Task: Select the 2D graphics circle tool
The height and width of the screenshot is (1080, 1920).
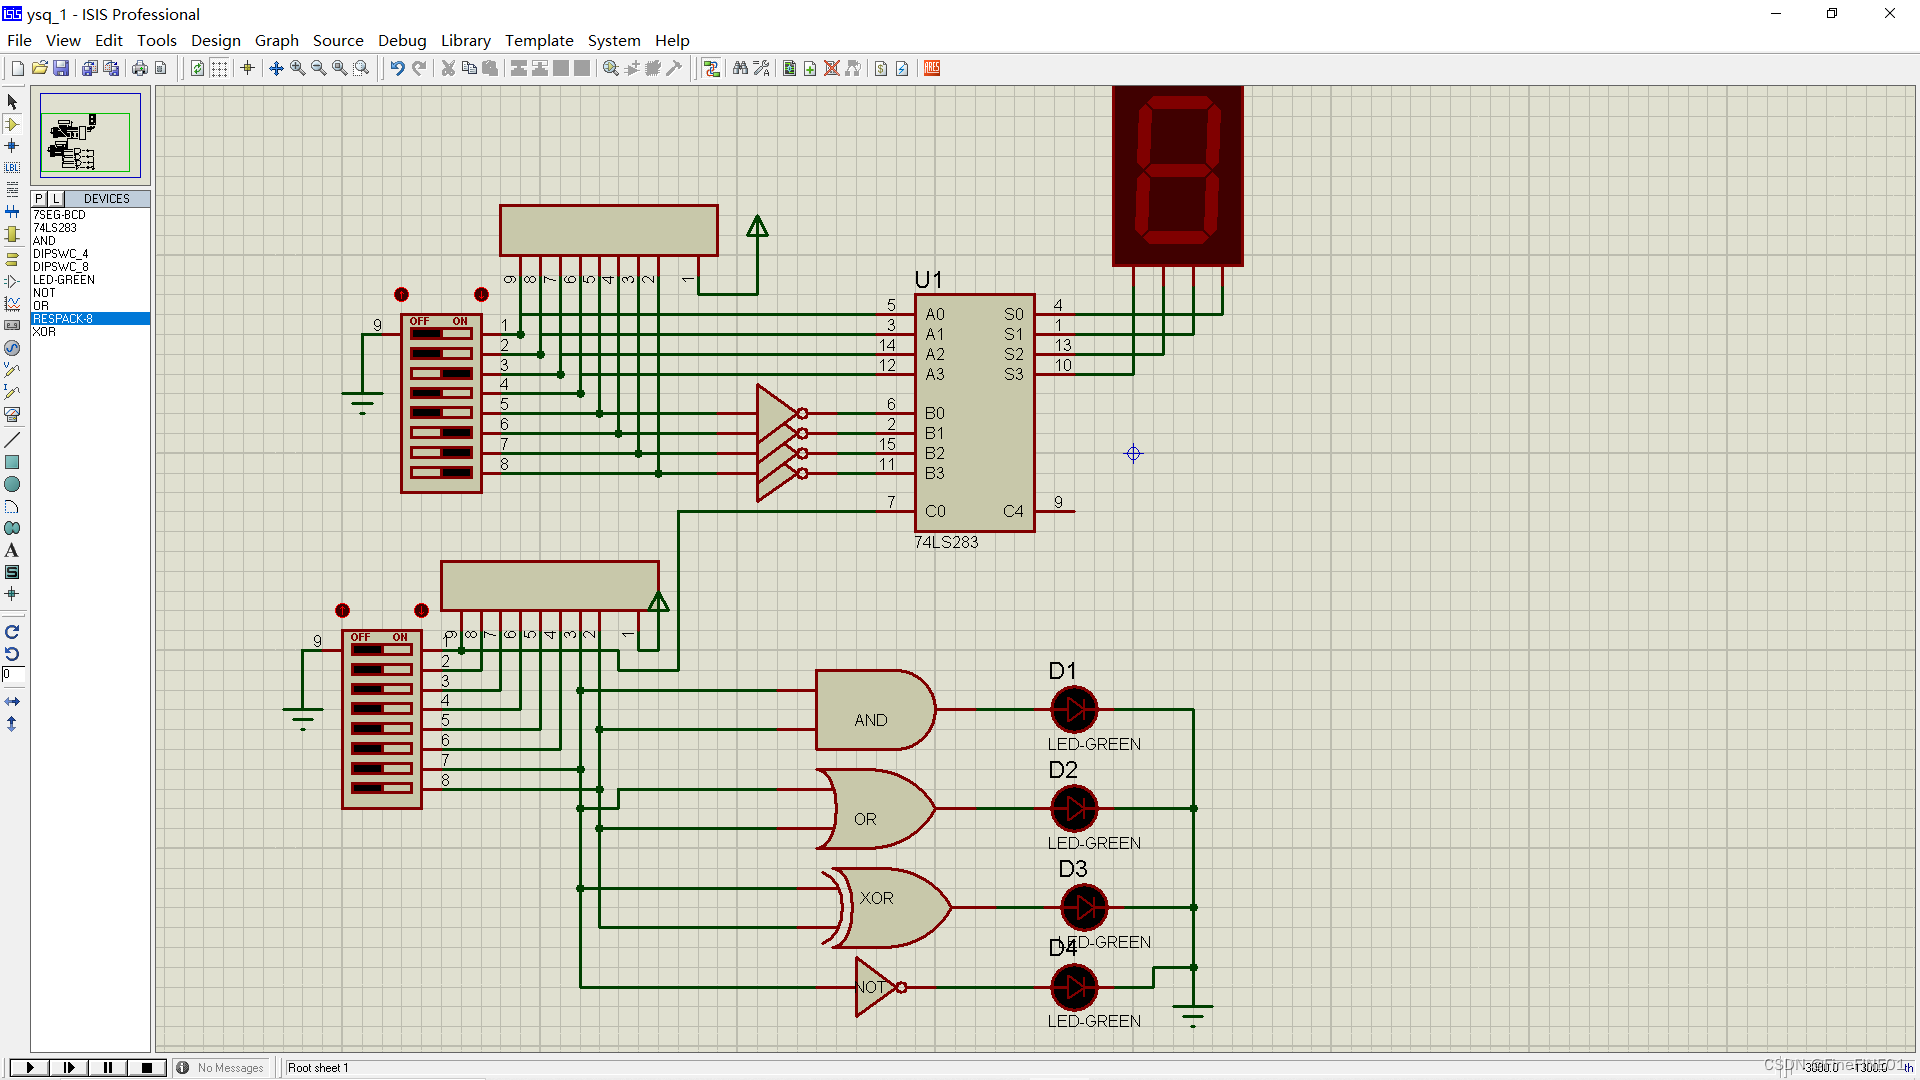Action: (12, 485)
